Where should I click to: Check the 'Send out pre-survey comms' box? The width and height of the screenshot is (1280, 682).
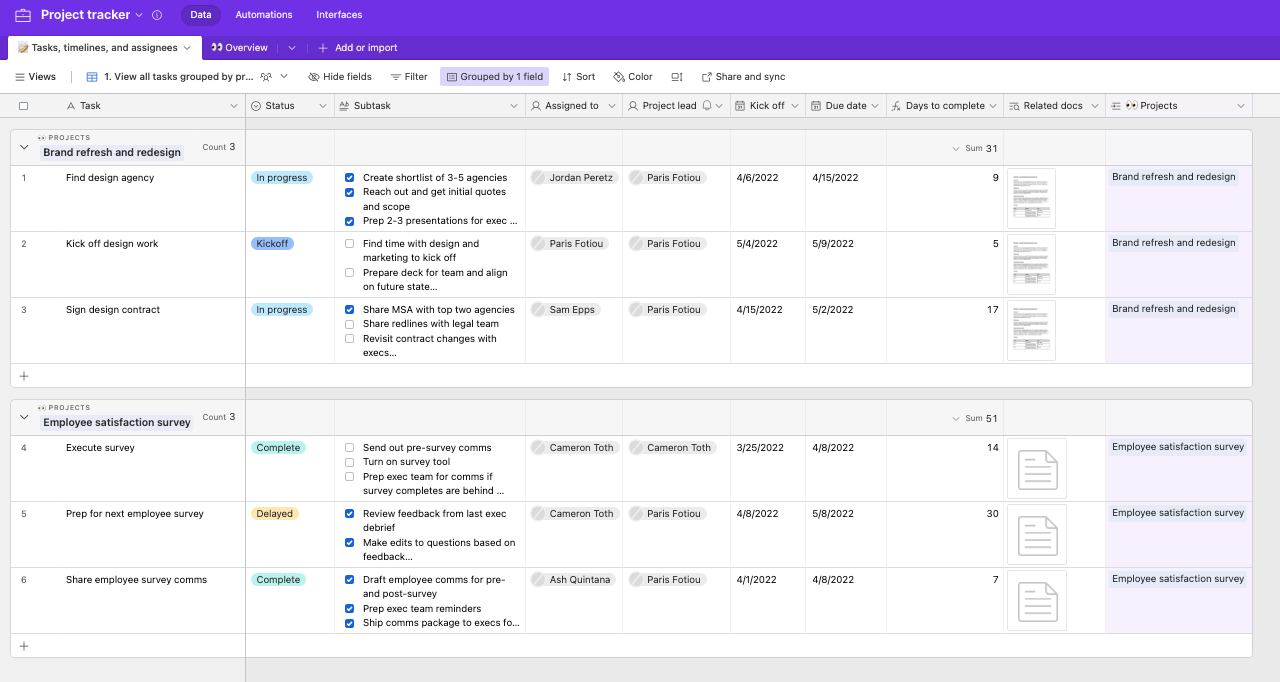point(350,448)
